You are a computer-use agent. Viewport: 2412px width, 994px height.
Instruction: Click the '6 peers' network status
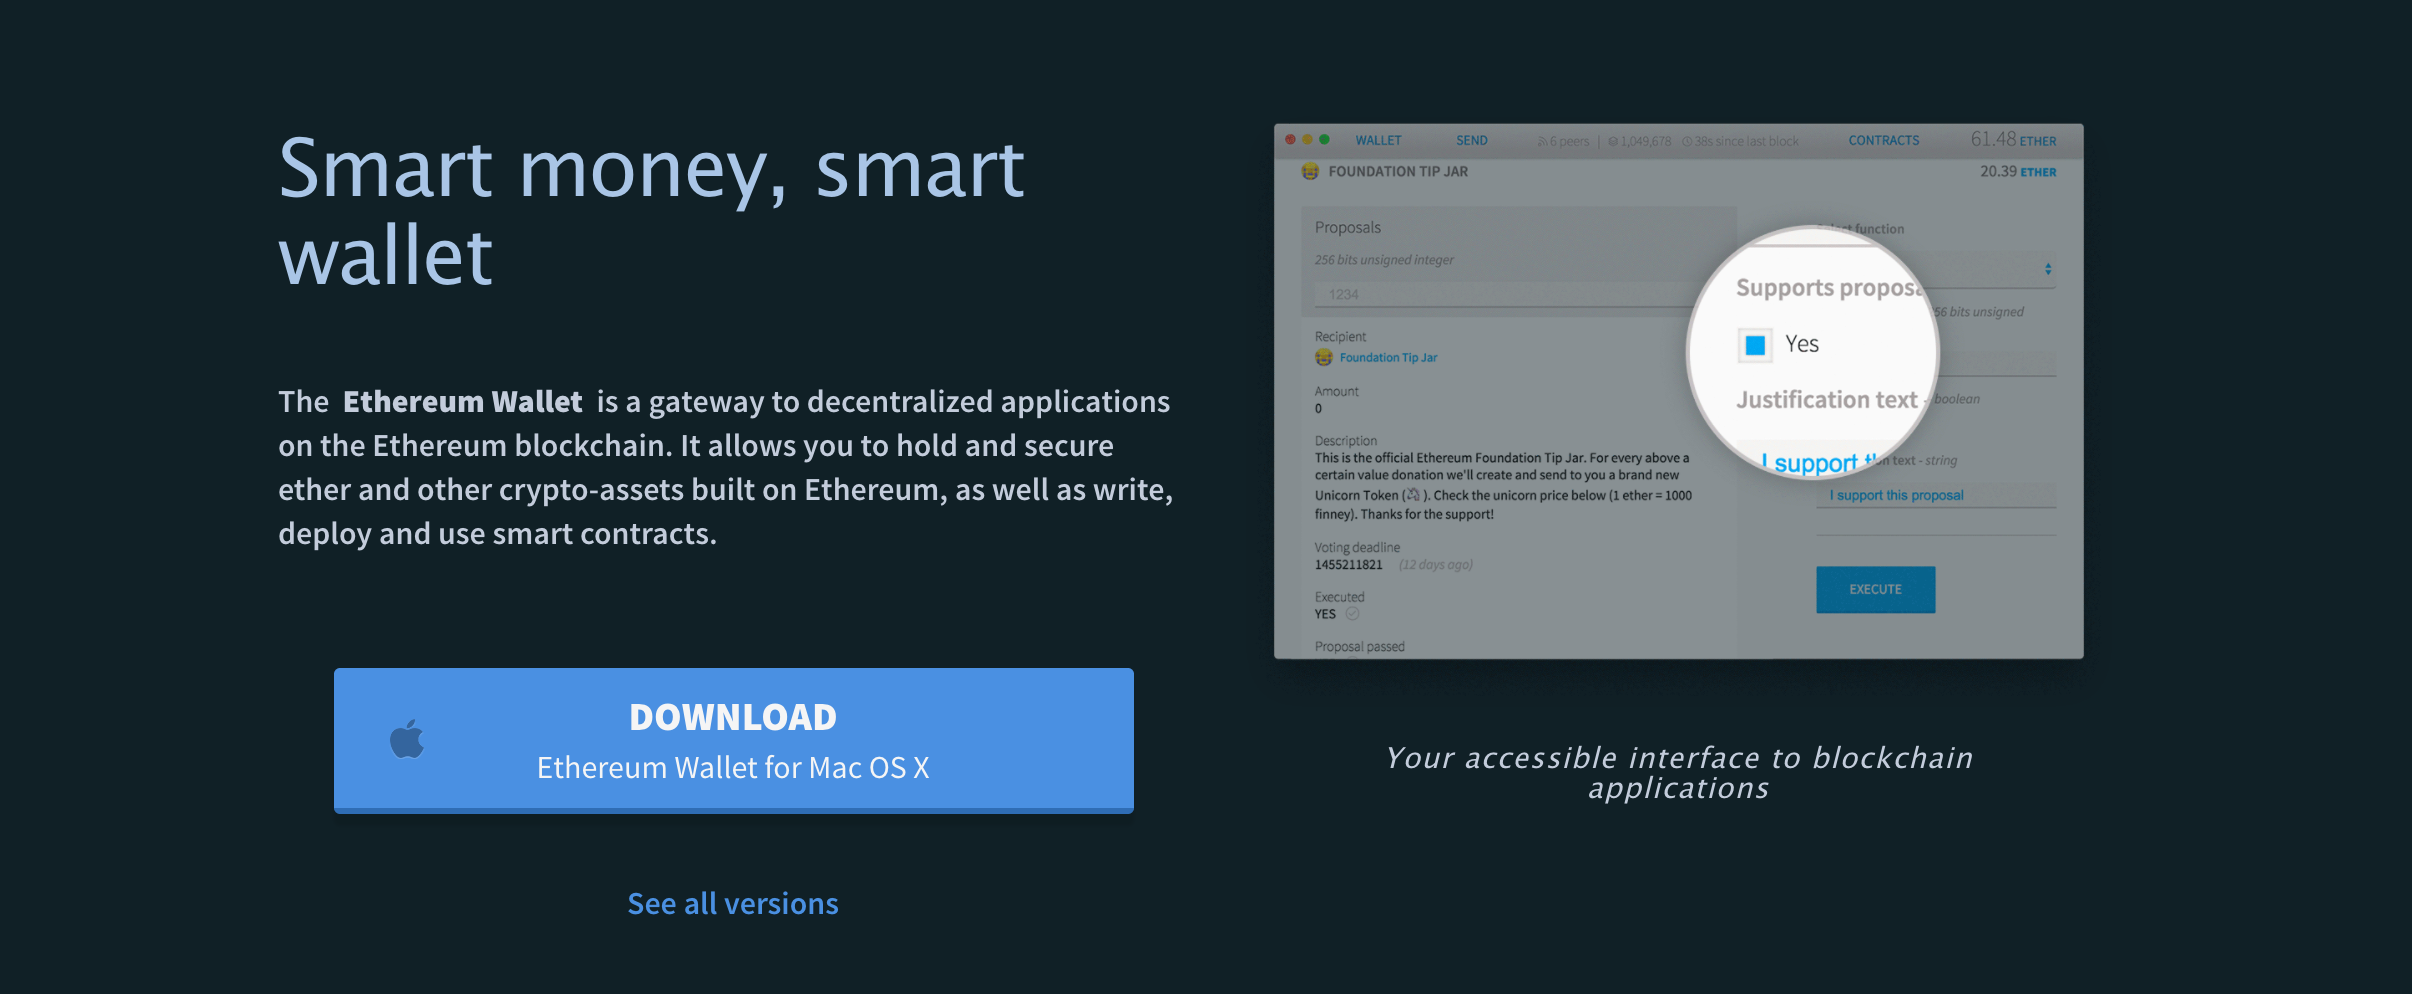pos(1563,142)
